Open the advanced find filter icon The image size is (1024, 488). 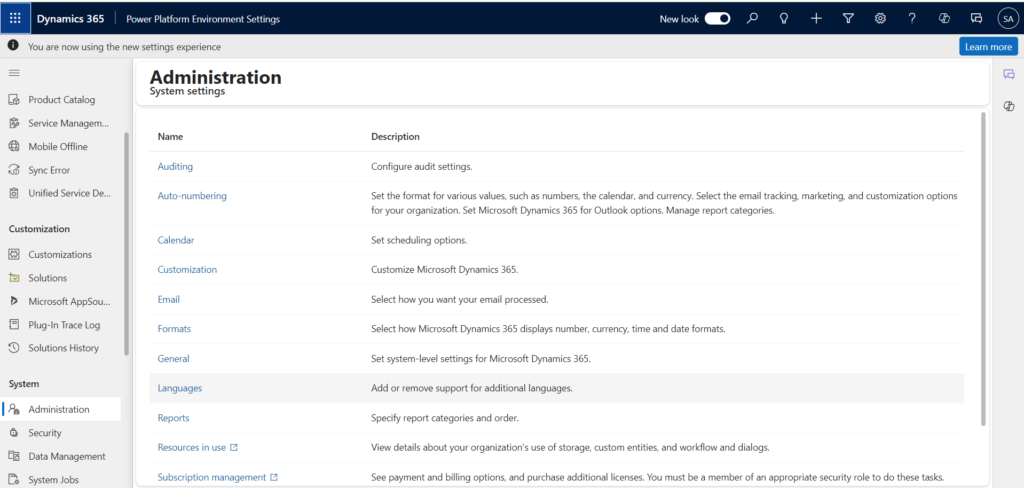coord(848,18)
